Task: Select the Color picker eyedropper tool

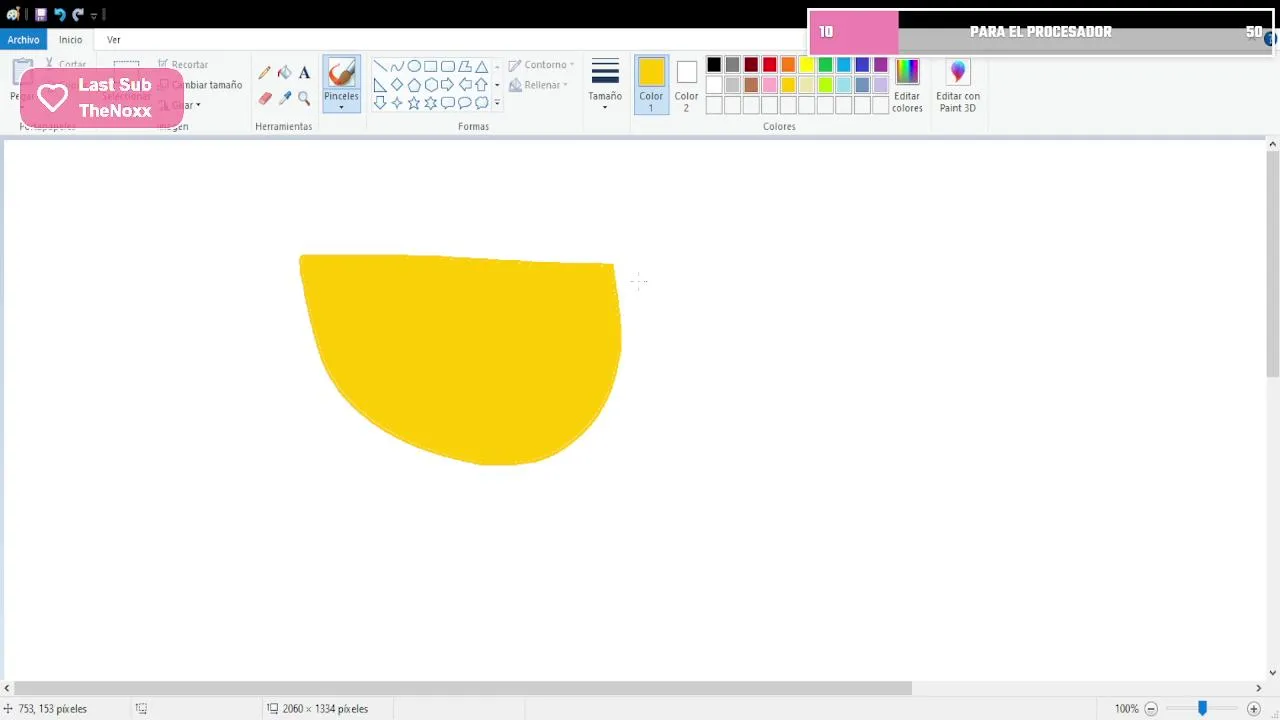Action: (x=284, y=98)
